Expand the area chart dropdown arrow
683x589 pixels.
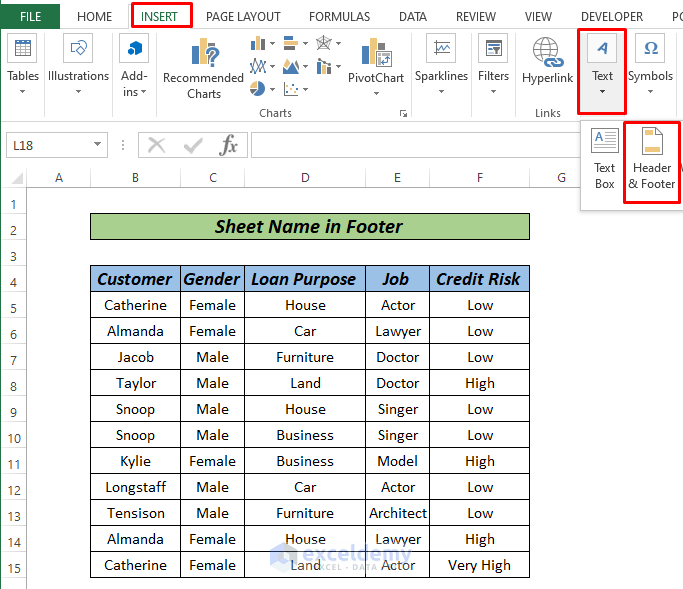click(306, 67)
